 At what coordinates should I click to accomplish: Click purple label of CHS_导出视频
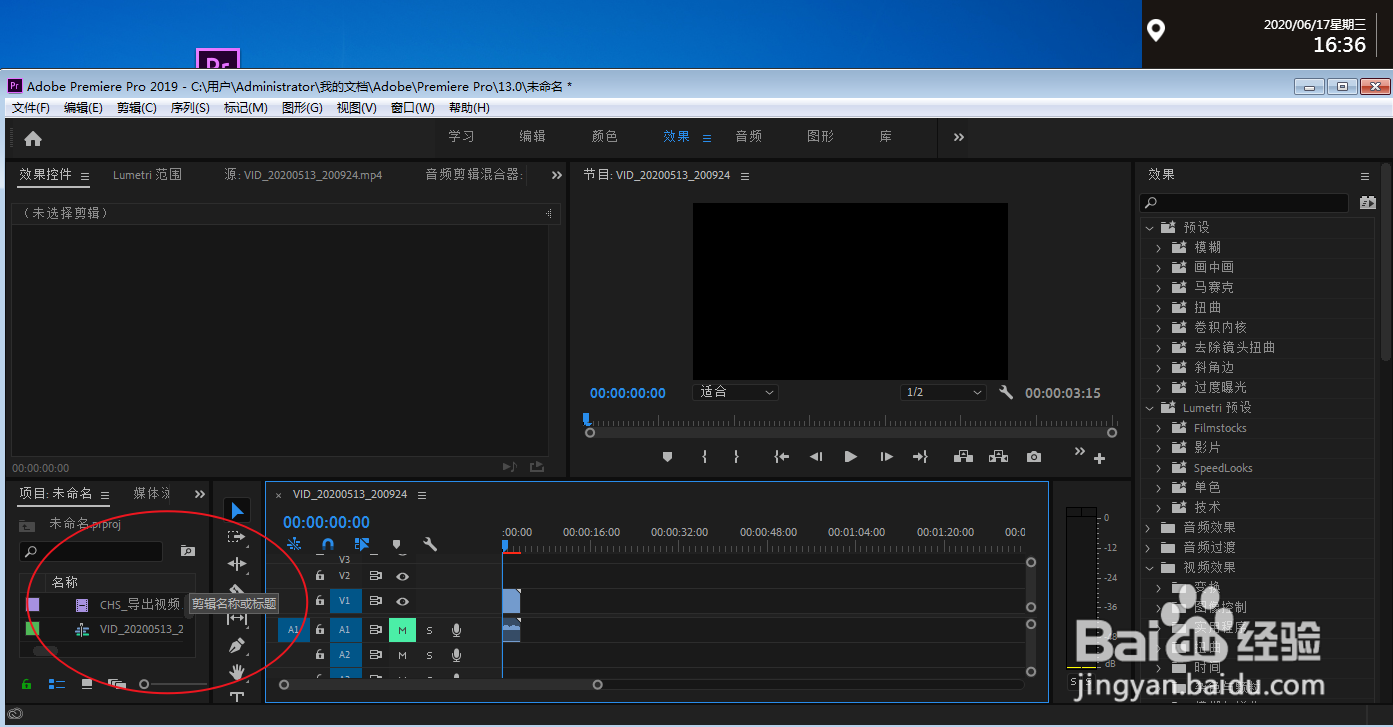click(33, 605)
